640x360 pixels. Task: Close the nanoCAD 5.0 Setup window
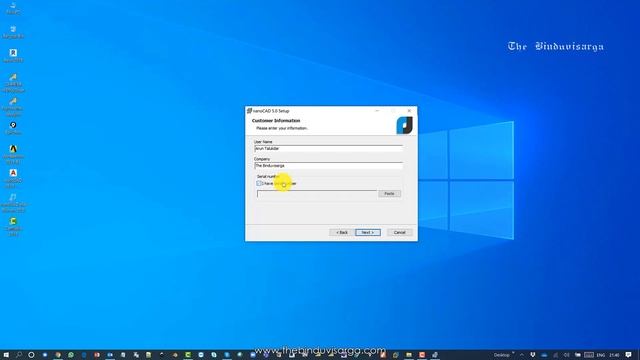pos(409,111)
